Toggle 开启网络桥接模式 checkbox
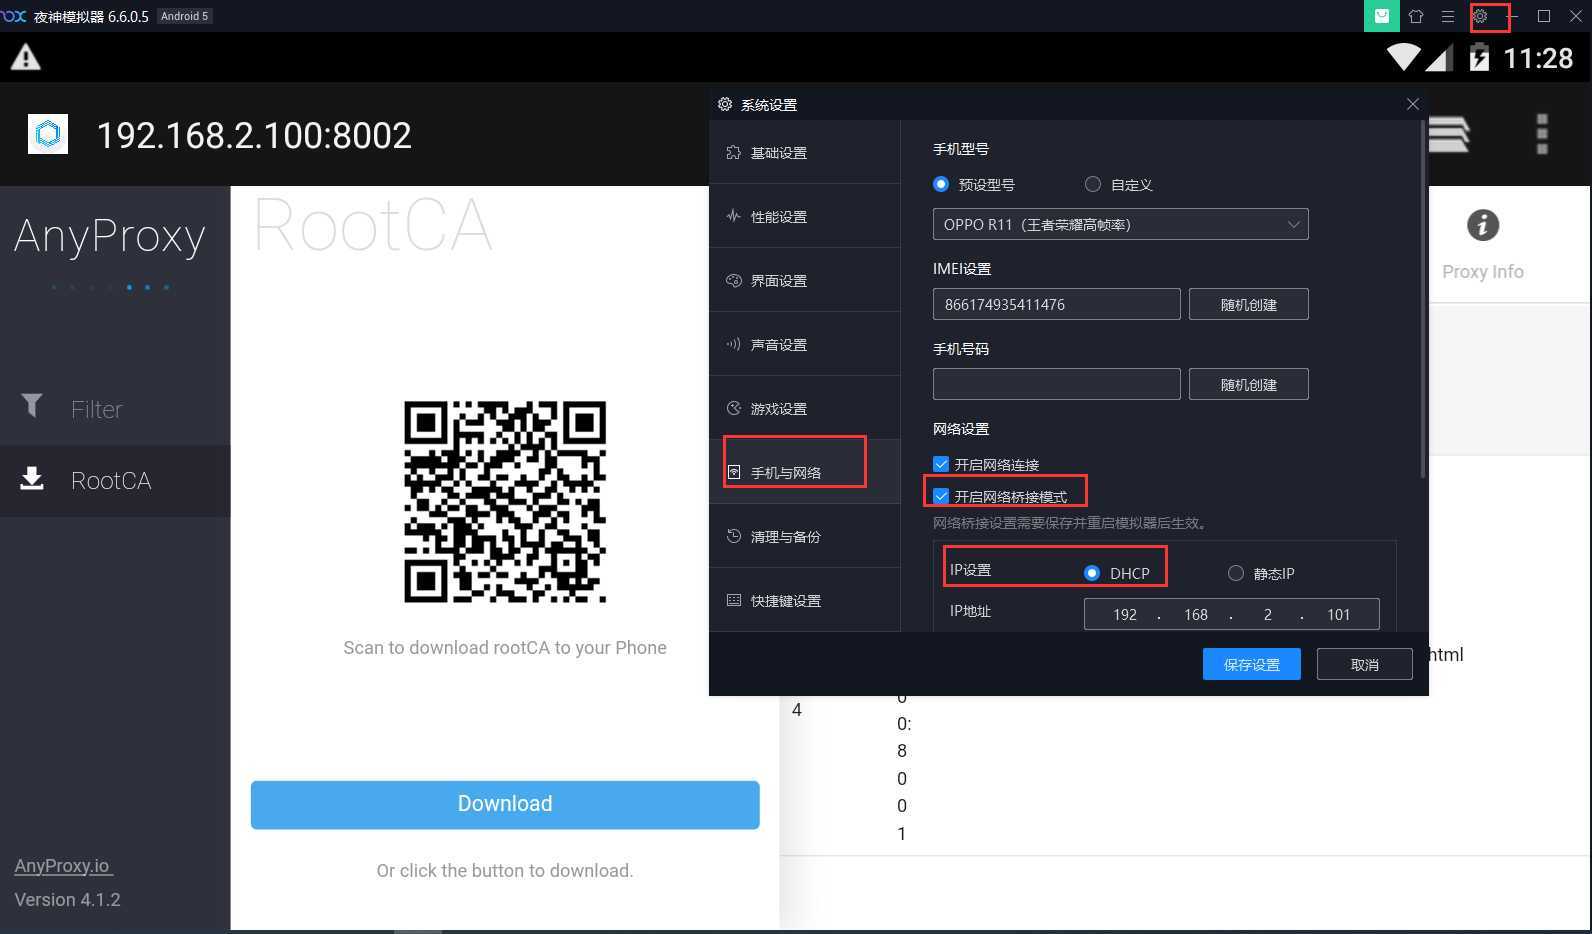This screenshot has height=934, width=1592. point(941,496)
